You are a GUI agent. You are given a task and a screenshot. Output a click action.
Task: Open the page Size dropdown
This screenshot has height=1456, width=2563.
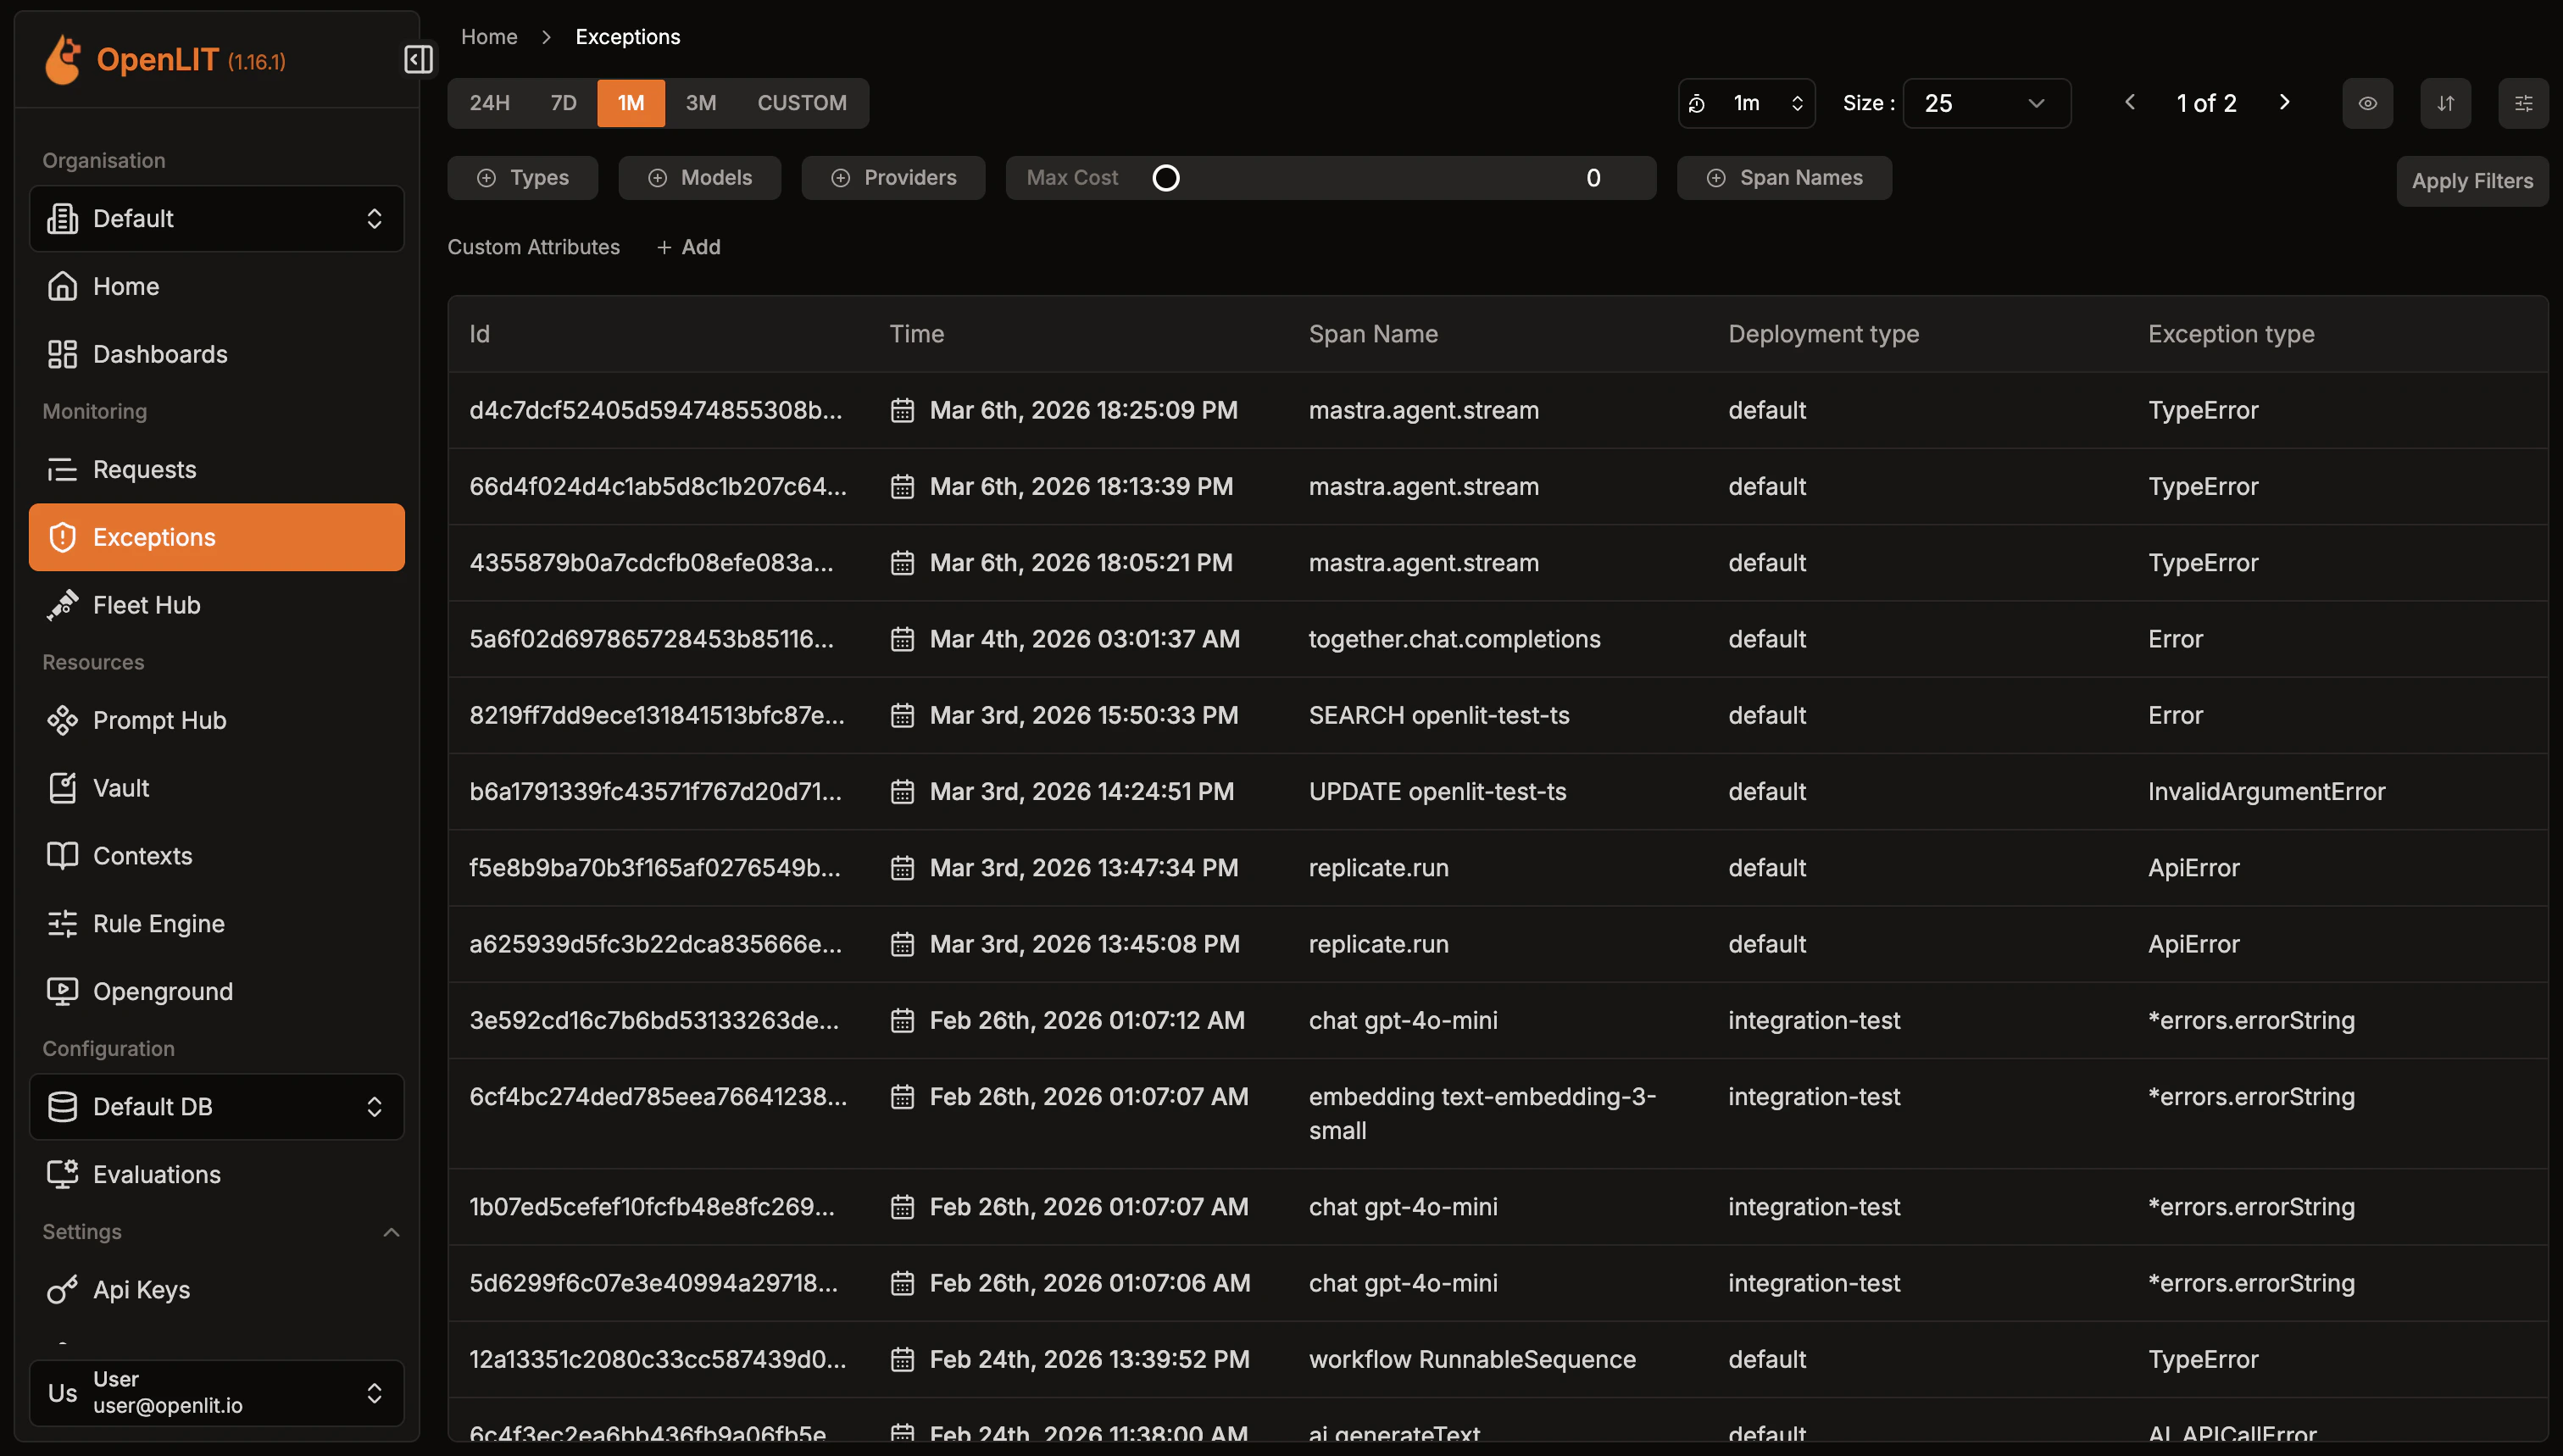[1985, 103]
